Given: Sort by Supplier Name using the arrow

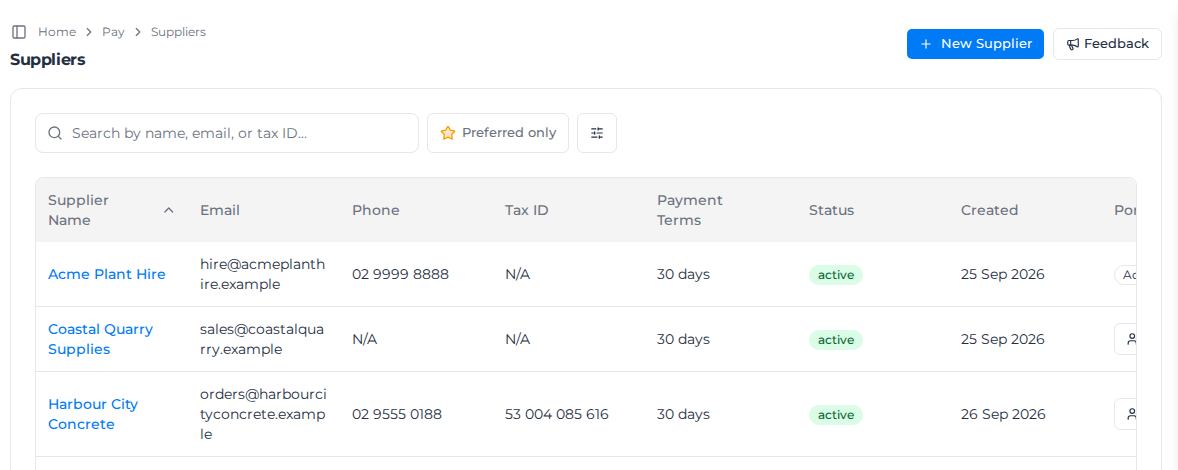Looking at the screenshot, I should (x=169, y=210).
